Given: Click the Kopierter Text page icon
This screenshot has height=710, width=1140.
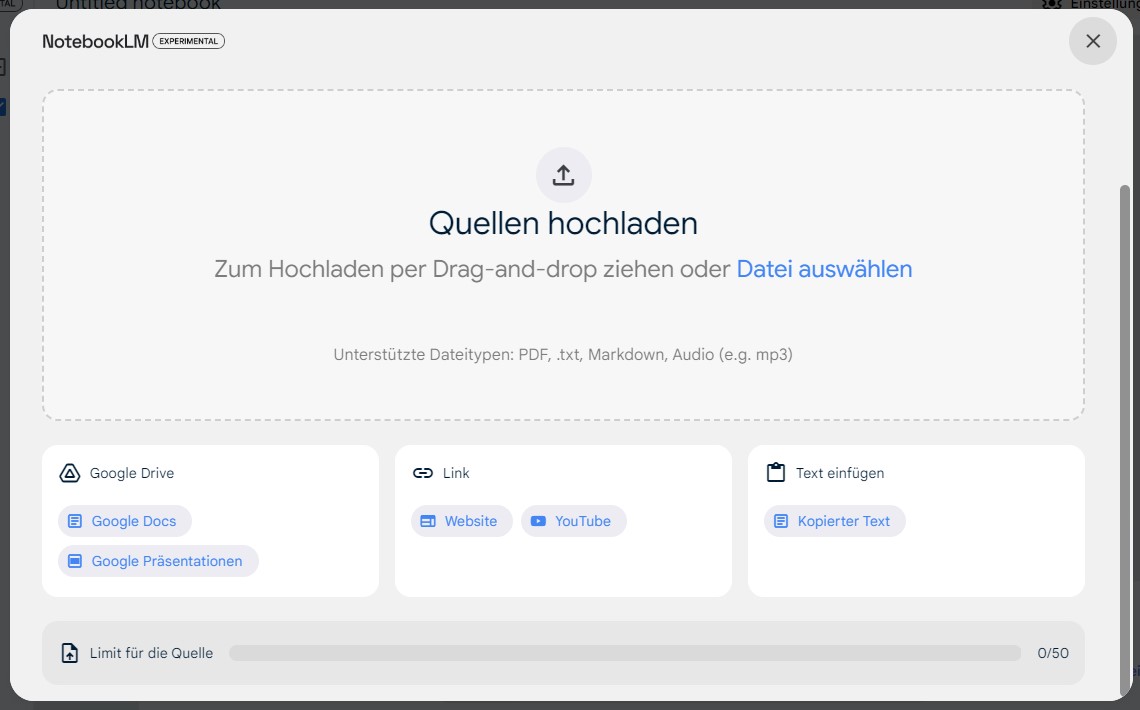Looking at the screenshot, I should click(x=781, y=521).
